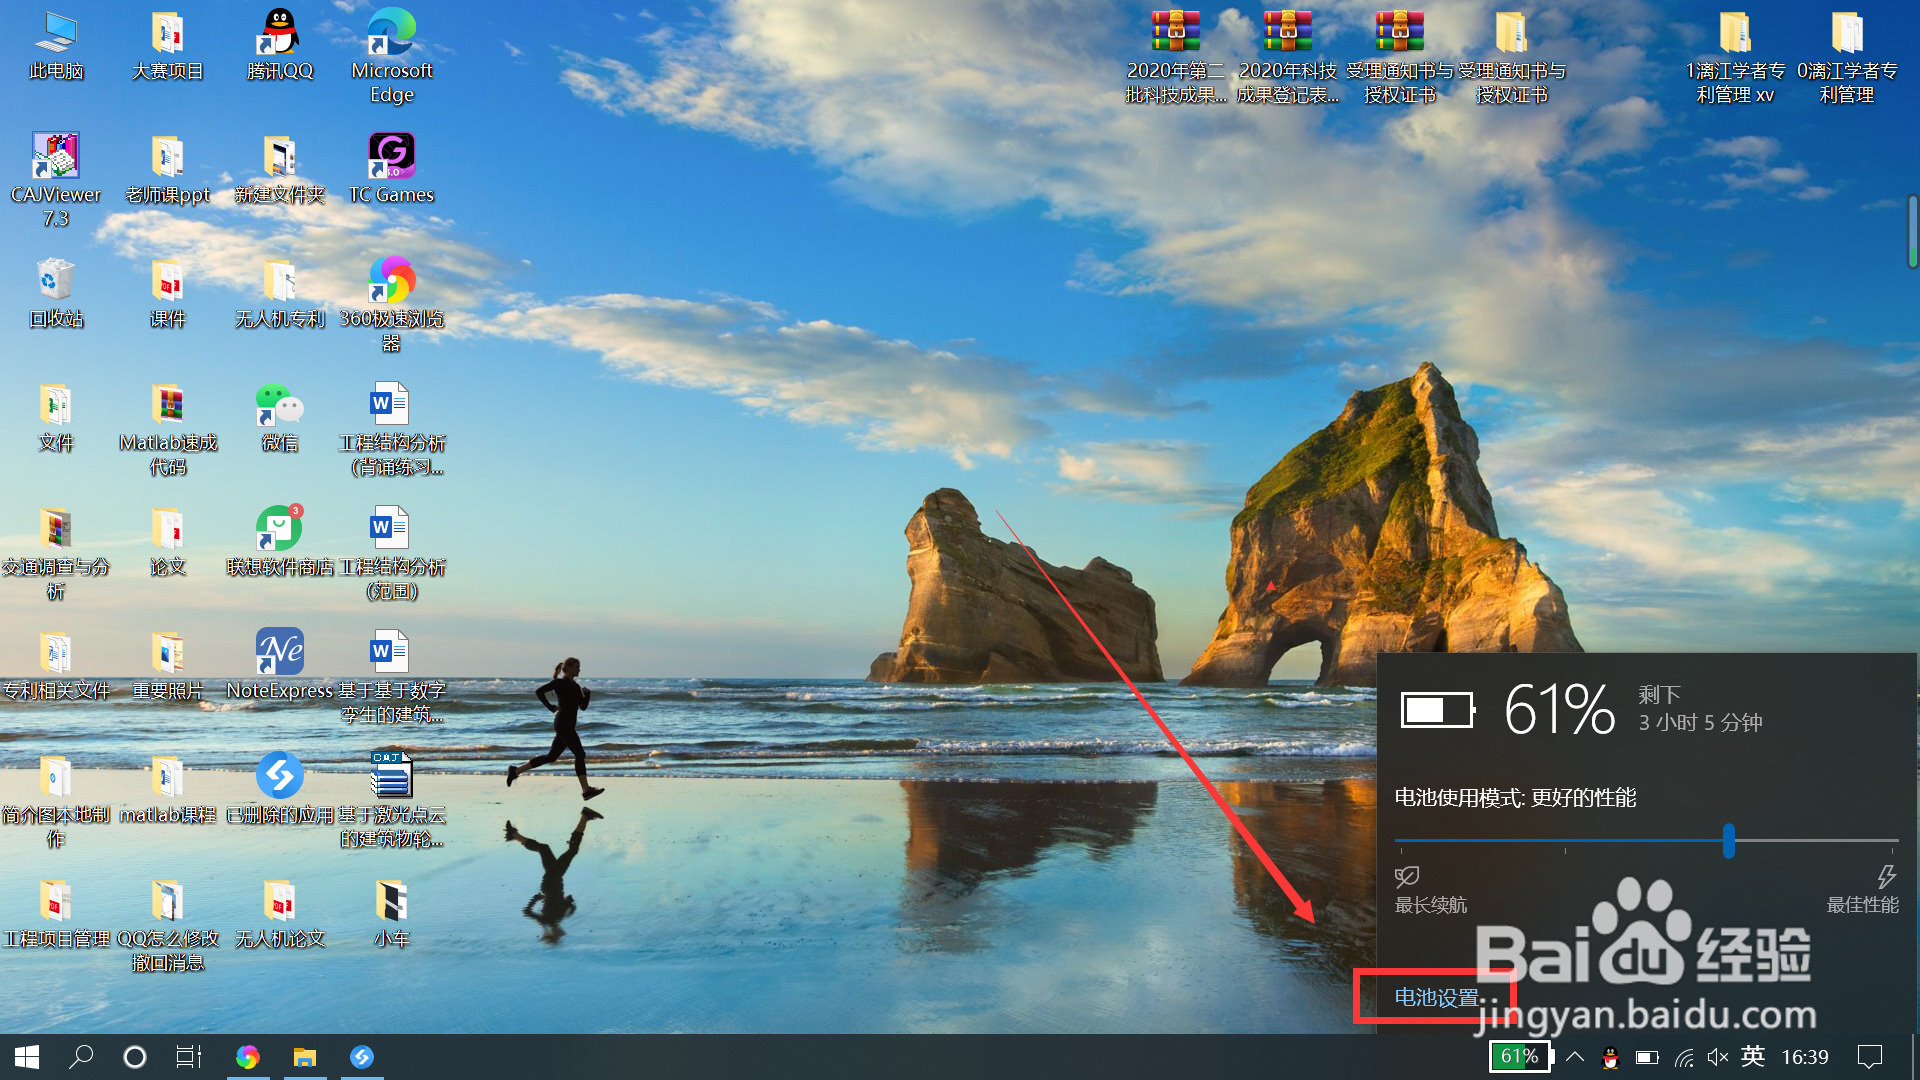Screen dimensions: 1920x1080
Task: Click the 最佳性能 lightning bolt icon
Action: [1886, 877]
